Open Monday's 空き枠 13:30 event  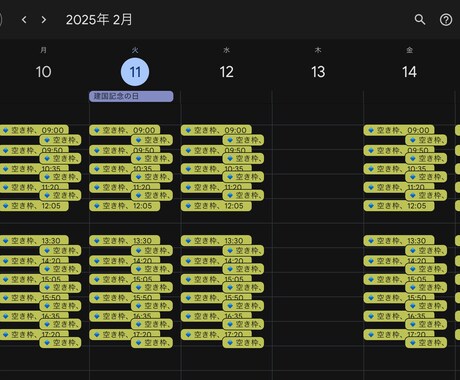point(34,240)
